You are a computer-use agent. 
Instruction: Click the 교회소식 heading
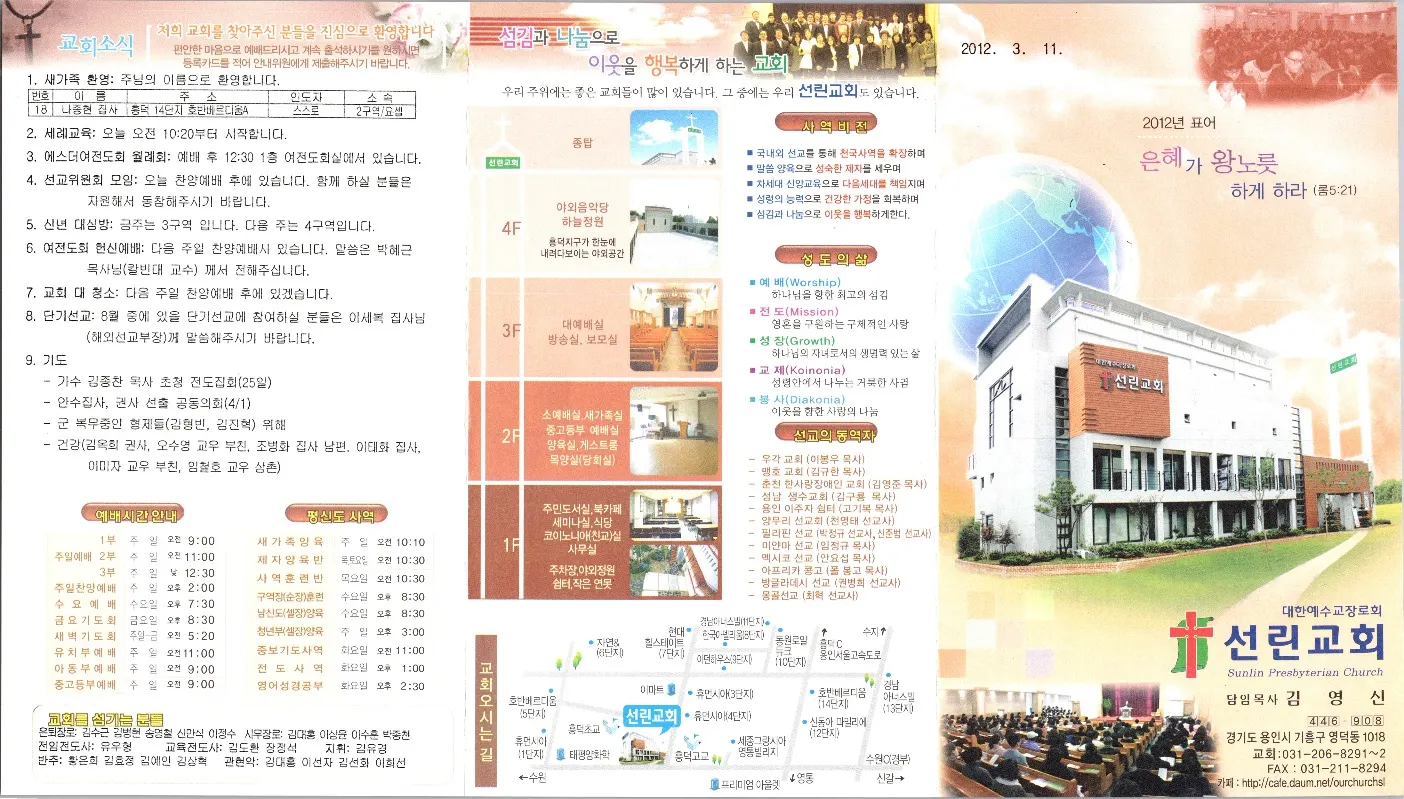96,43
